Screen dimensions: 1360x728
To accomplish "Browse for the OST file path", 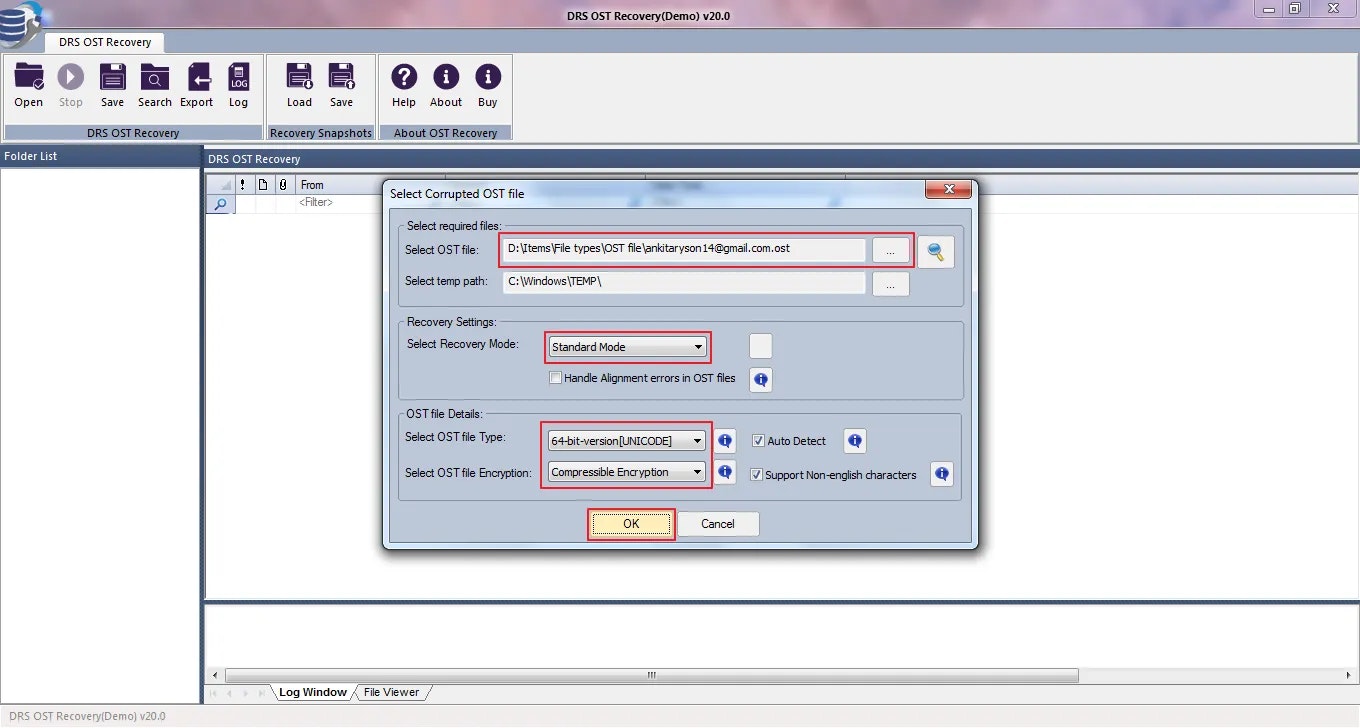I will (x=890, y=250).
